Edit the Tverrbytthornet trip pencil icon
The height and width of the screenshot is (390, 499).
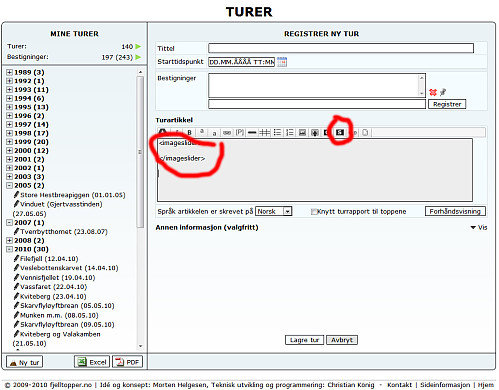pos(16,231)
